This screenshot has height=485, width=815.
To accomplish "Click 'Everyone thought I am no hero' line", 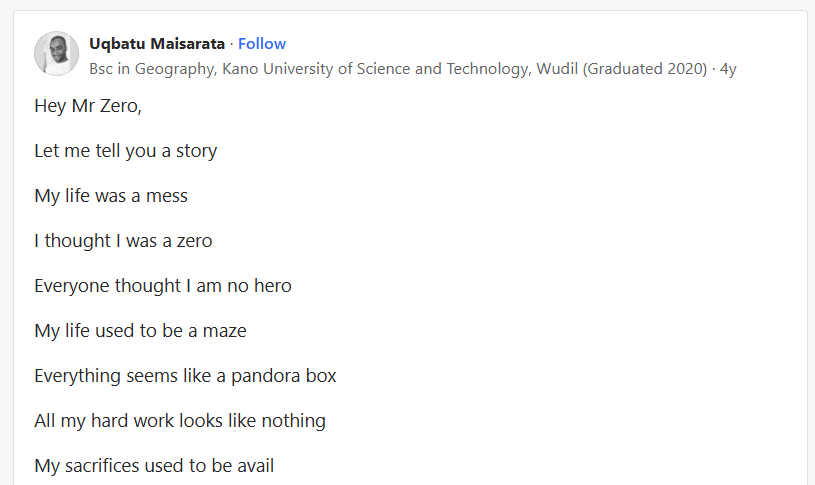I will (x=163, y=286).
